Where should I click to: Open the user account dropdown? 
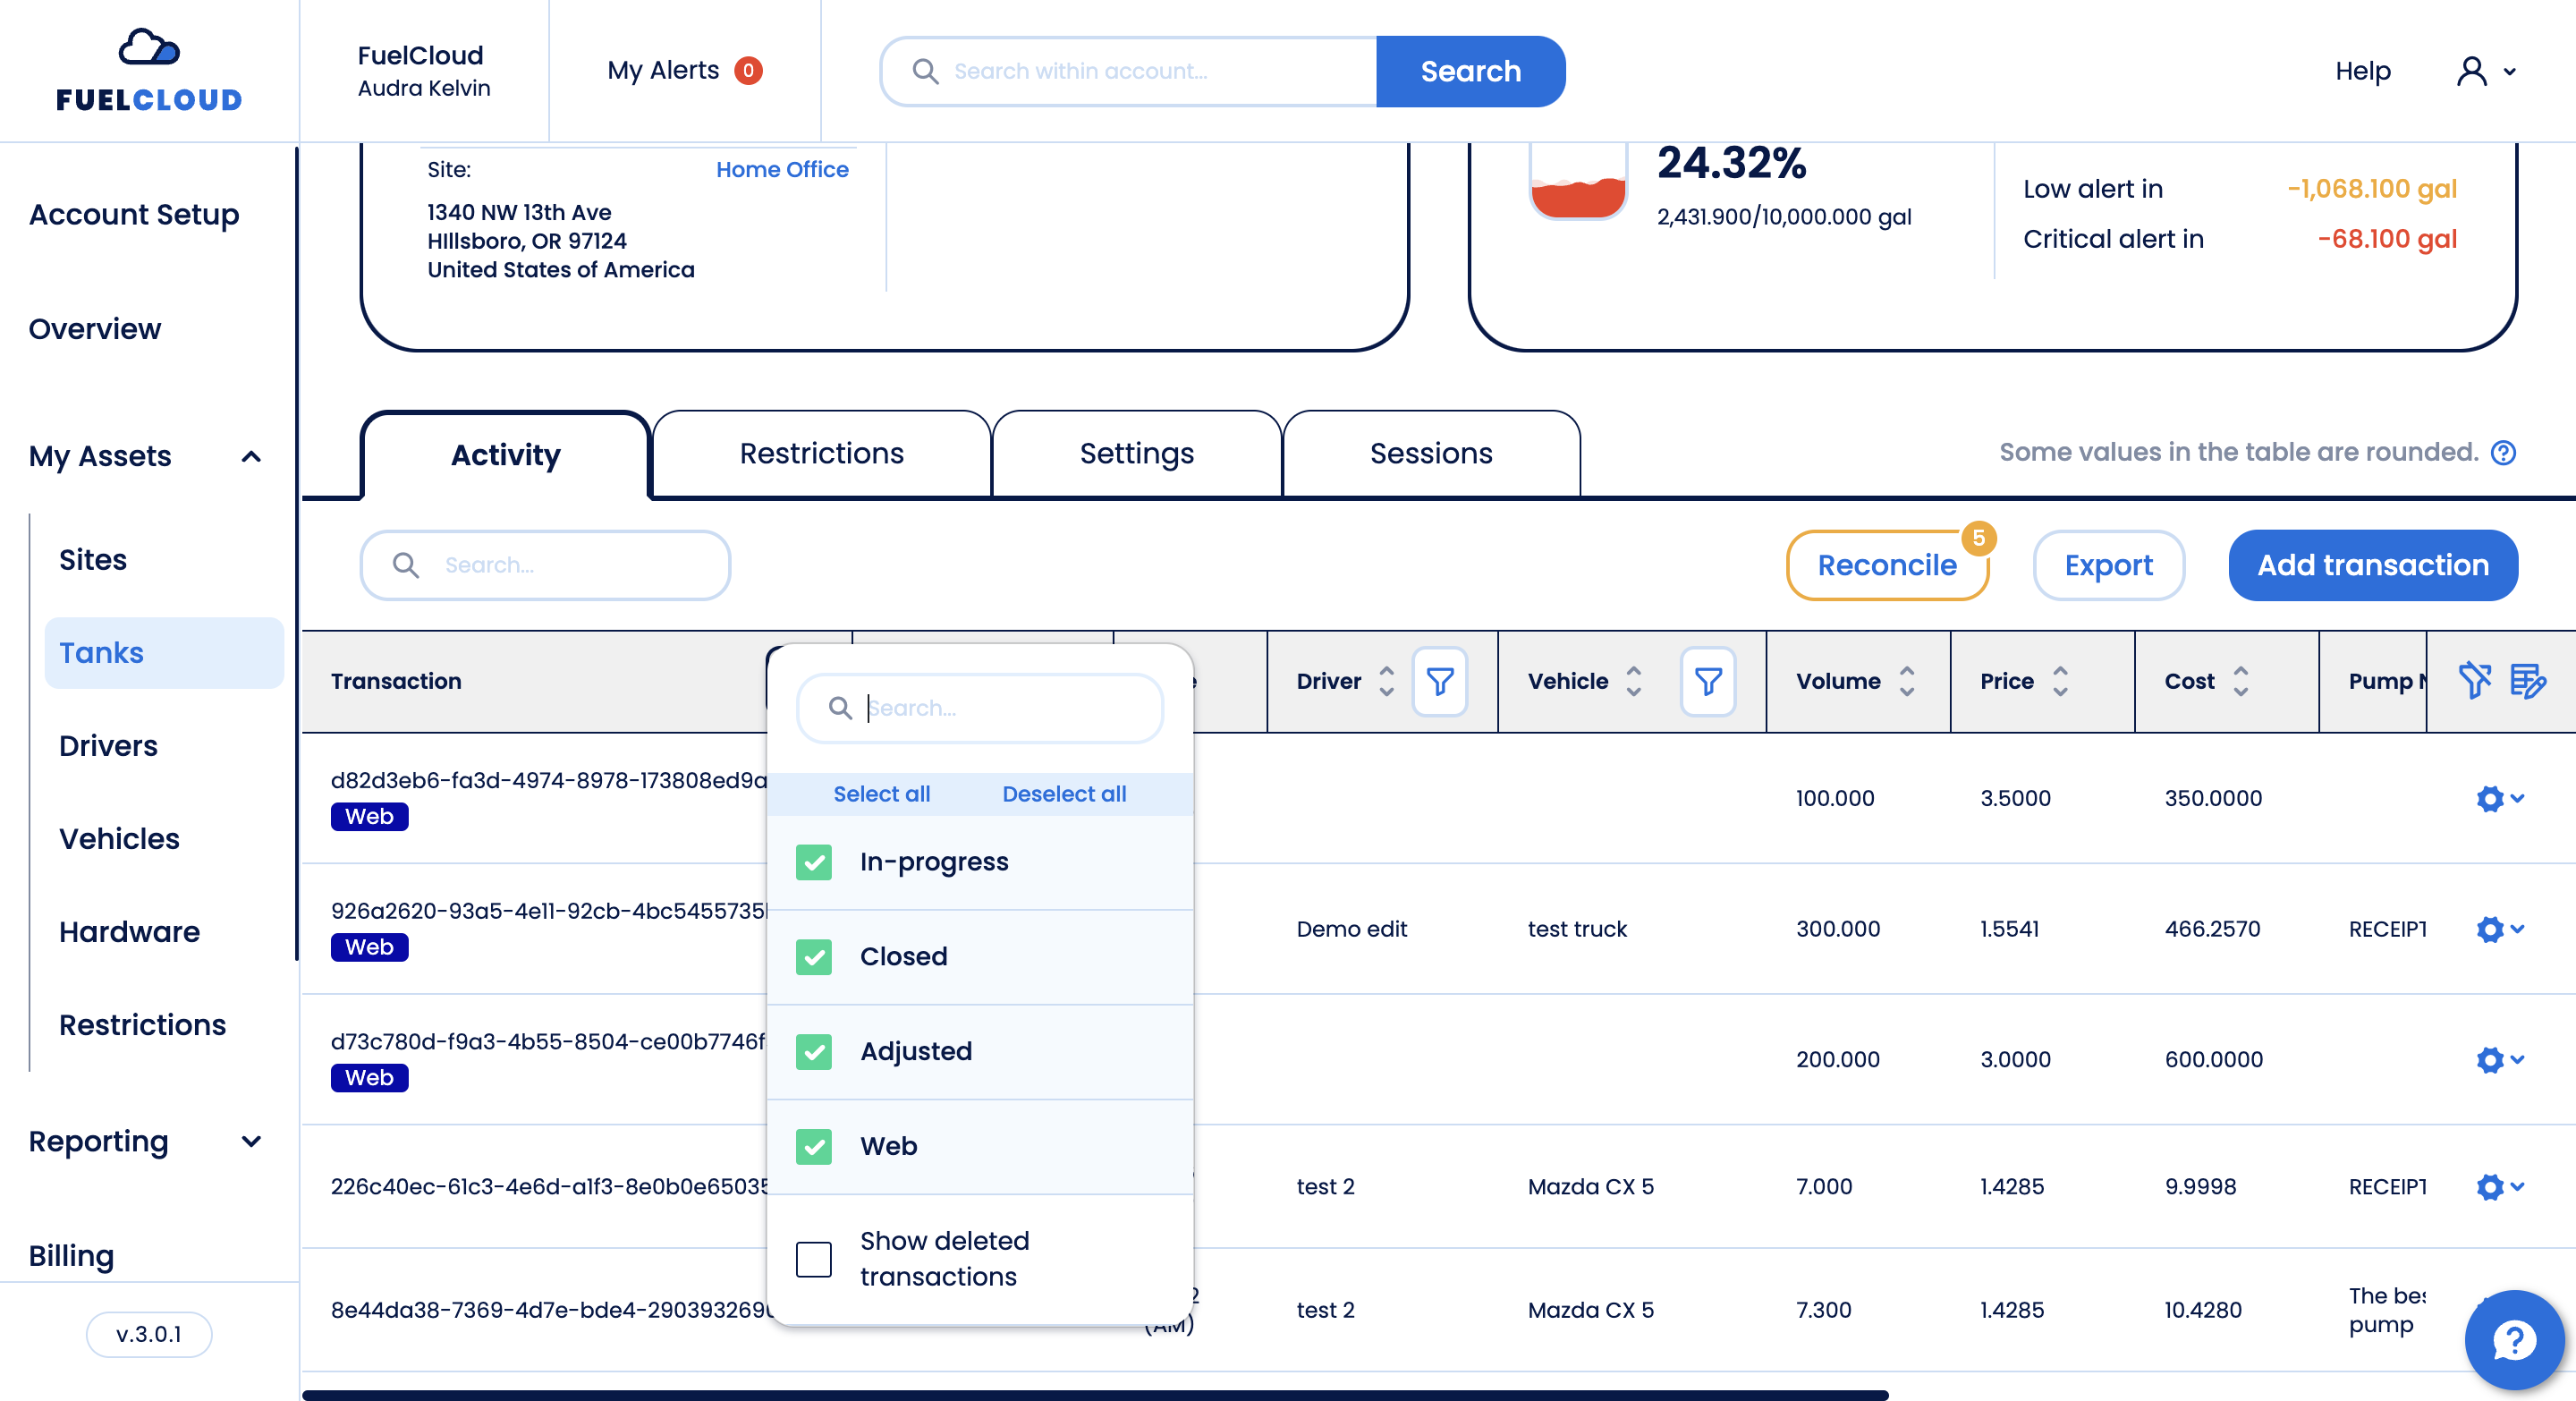pos(2485,71)
